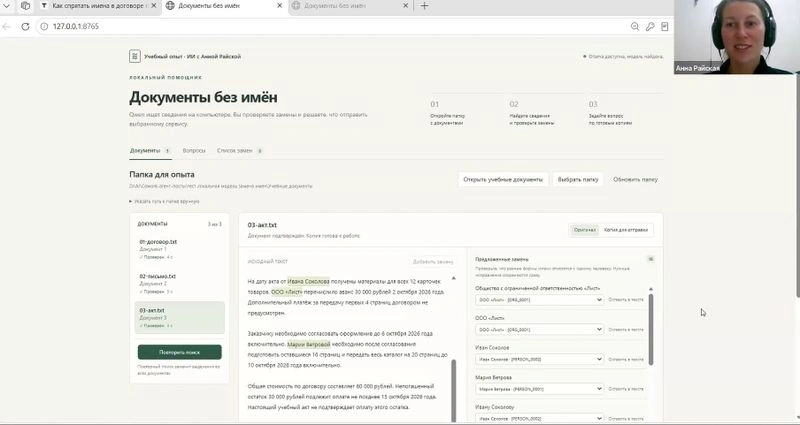The image size is (800, 425).
Task: Click 'Открыть учебные документы' button
Action: point(503,180)
